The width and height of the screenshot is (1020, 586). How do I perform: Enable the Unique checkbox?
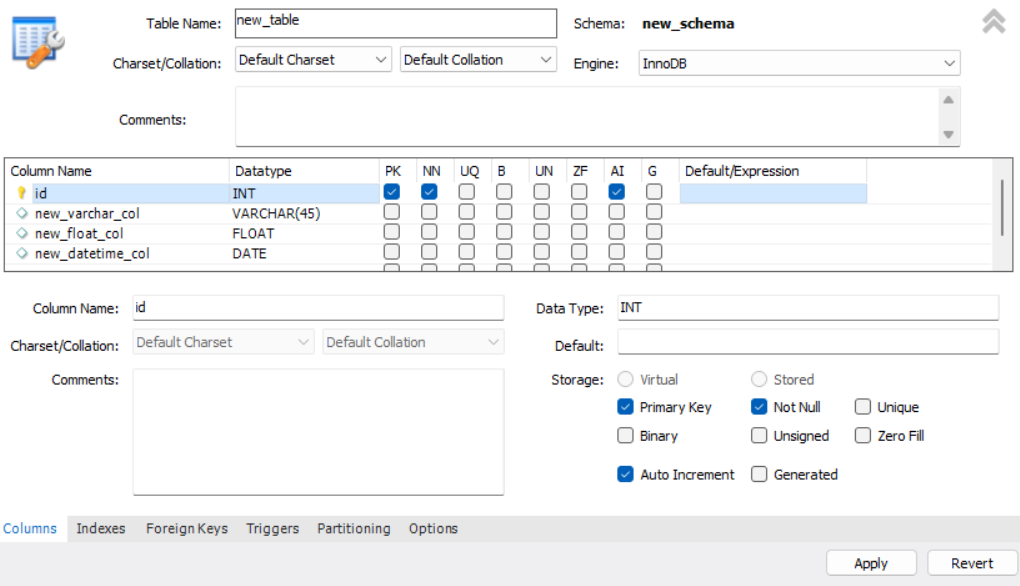pyautogui.click(x=863, y=407)
